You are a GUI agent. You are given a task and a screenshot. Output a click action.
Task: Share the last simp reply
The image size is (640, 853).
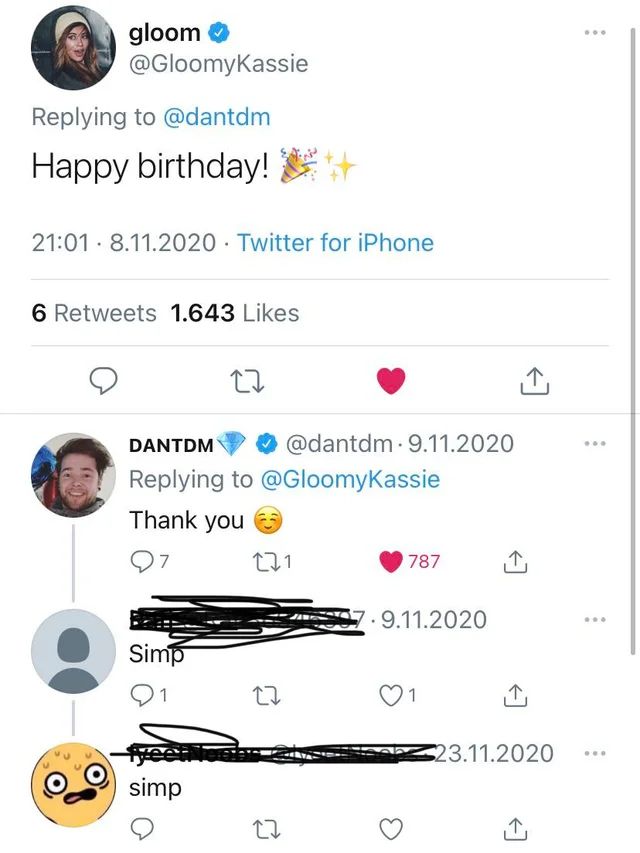click(516, 827)
